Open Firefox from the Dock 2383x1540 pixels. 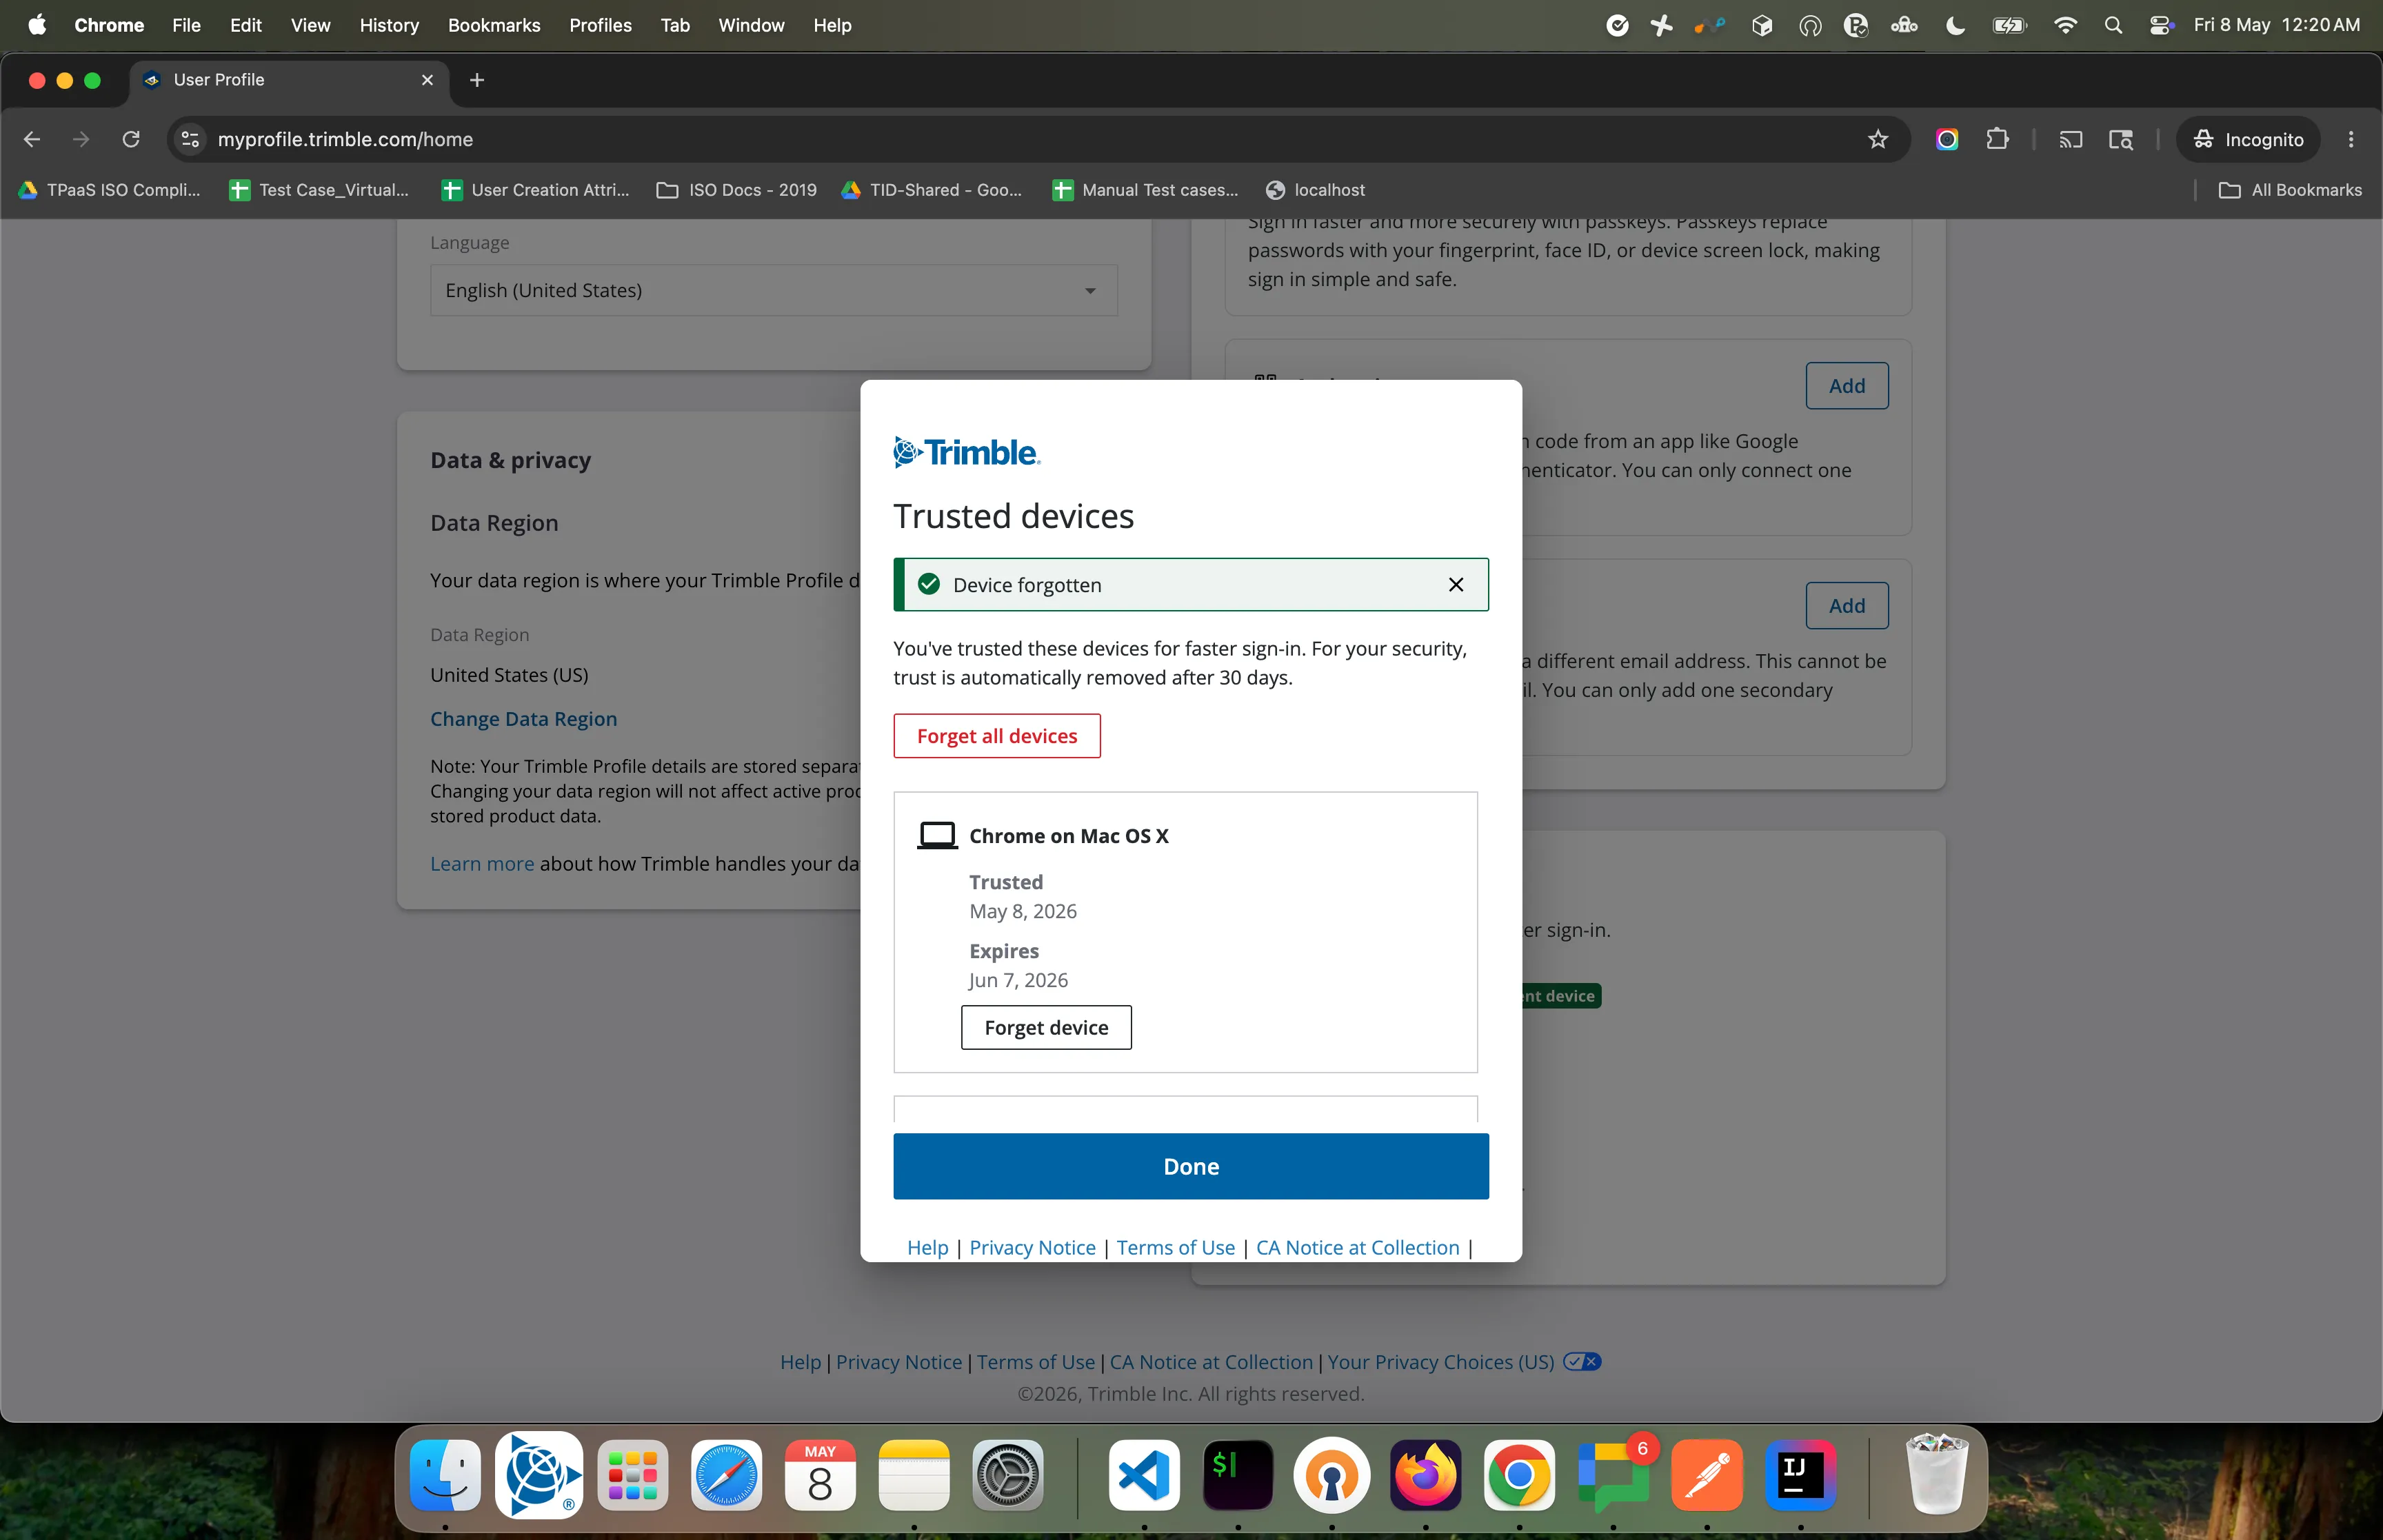[x=1425, y=1475]
